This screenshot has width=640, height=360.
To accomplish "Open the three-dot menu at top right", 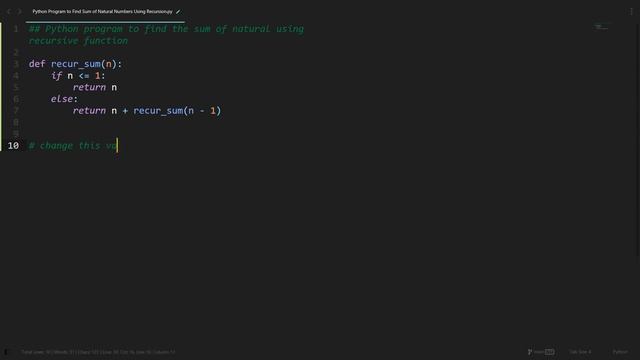I will tap(631, 12).
